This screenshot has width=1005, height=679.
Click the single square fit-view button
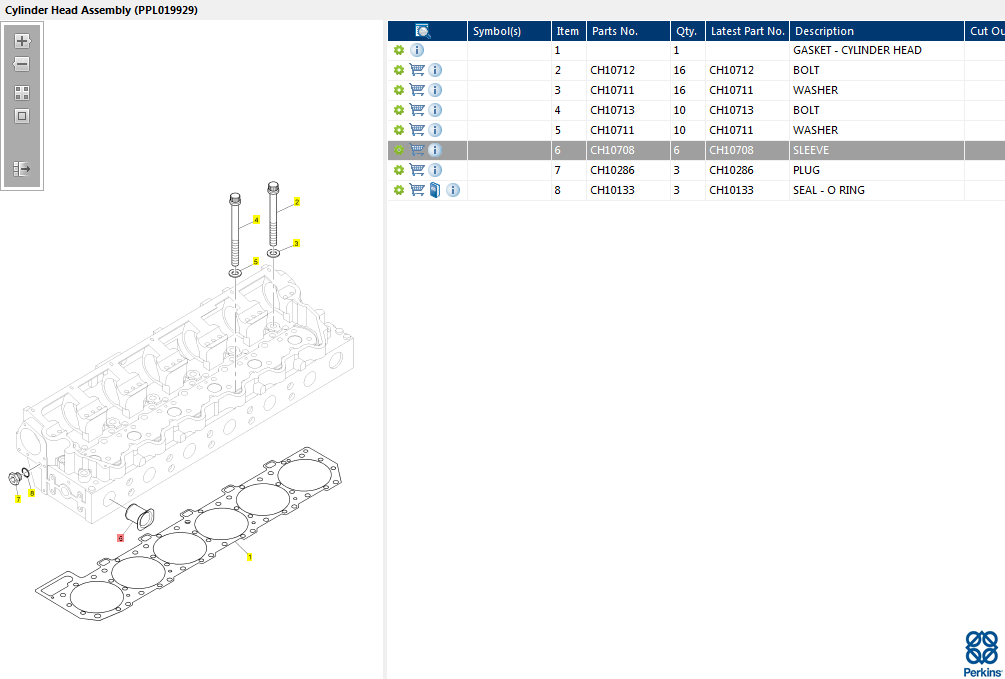coord(22,116)
